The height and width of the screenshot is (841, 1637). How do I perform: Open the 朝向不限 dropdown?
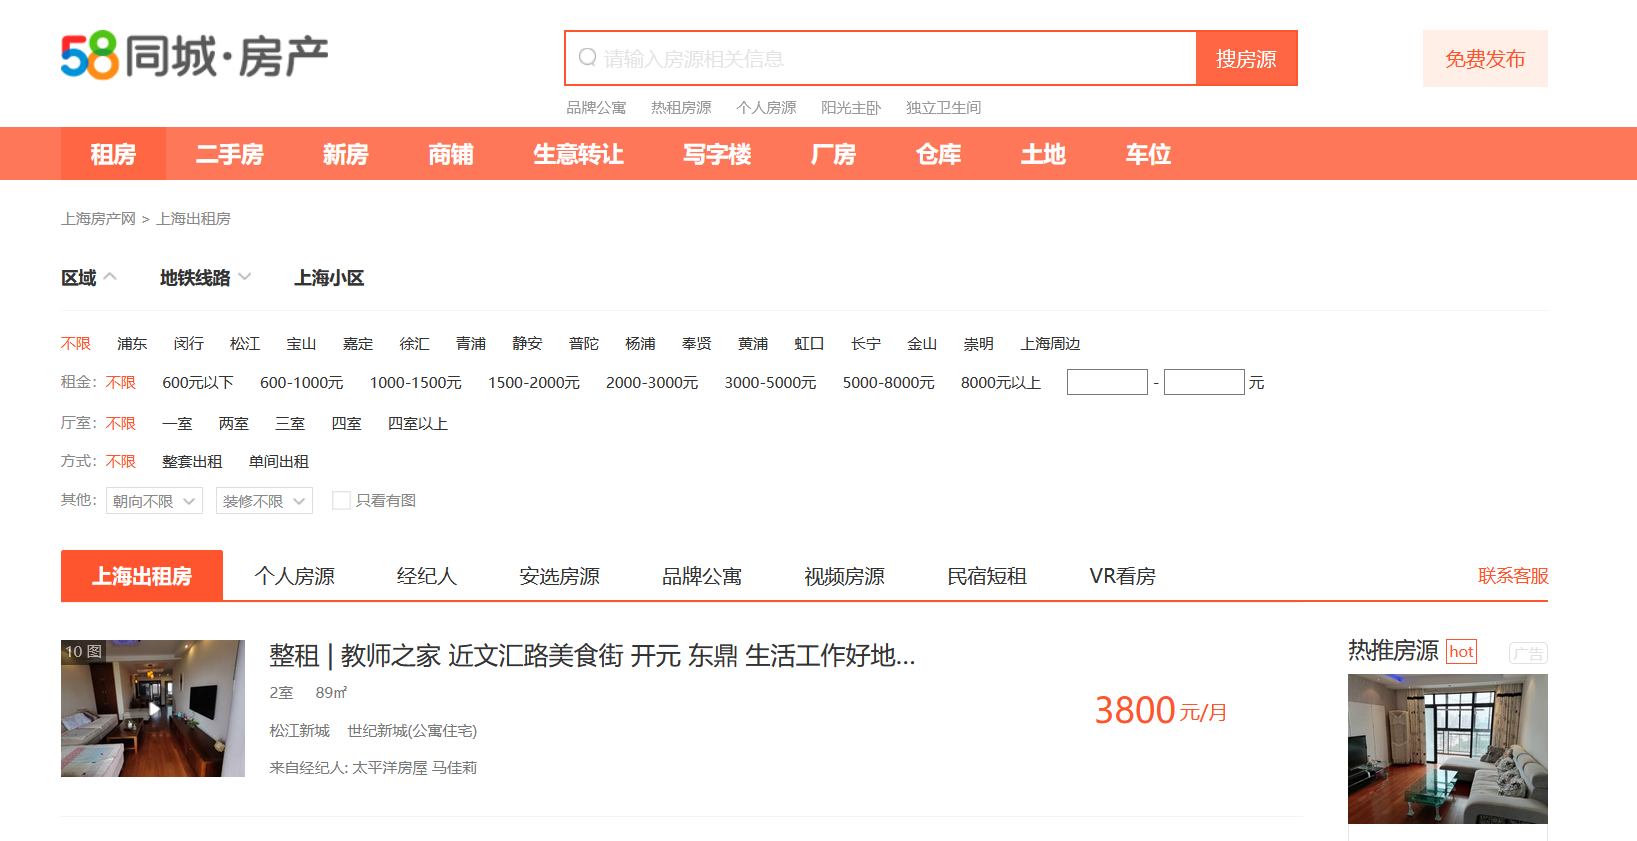(154, 501)
